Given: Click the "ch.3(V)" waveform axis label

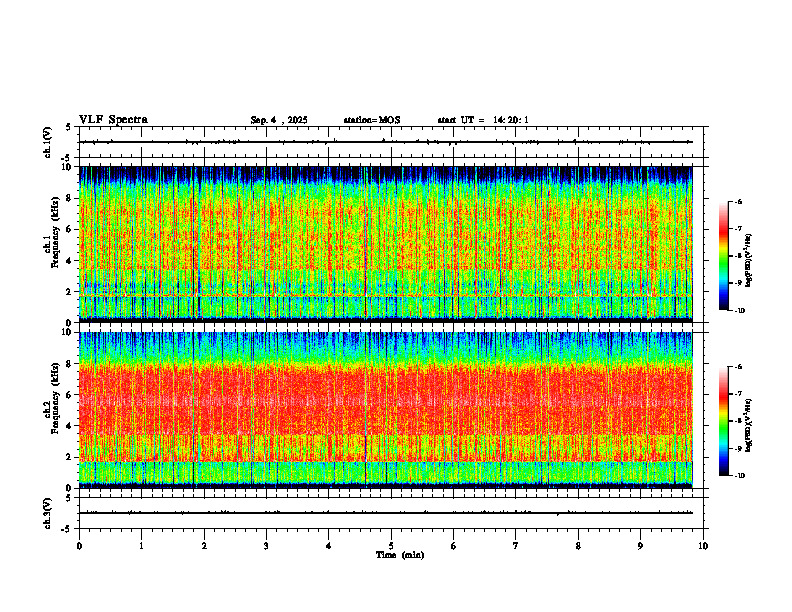Looking at the screenshot, I should pyautogui.click(x=48, y=513).
